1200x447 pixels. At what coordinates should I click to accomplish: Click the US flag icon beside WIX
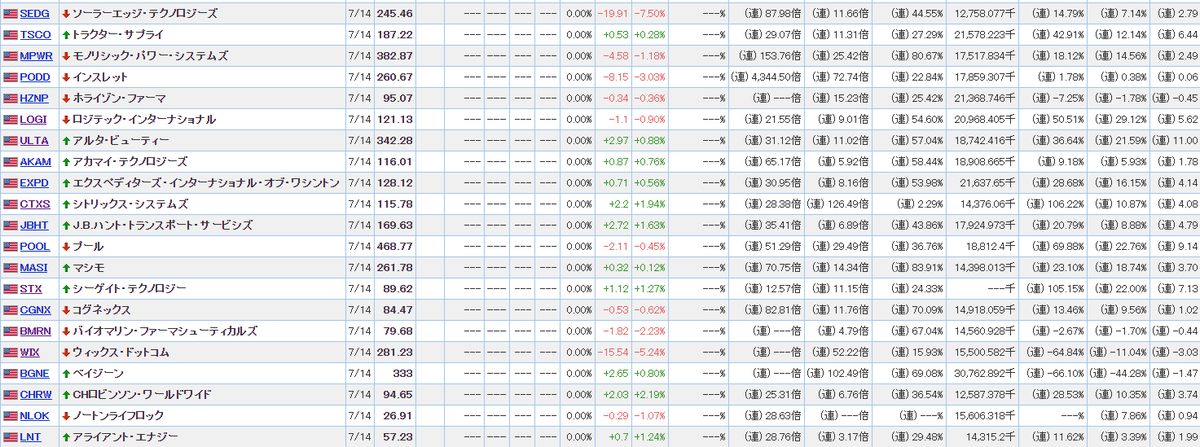[x=10, y=352]
